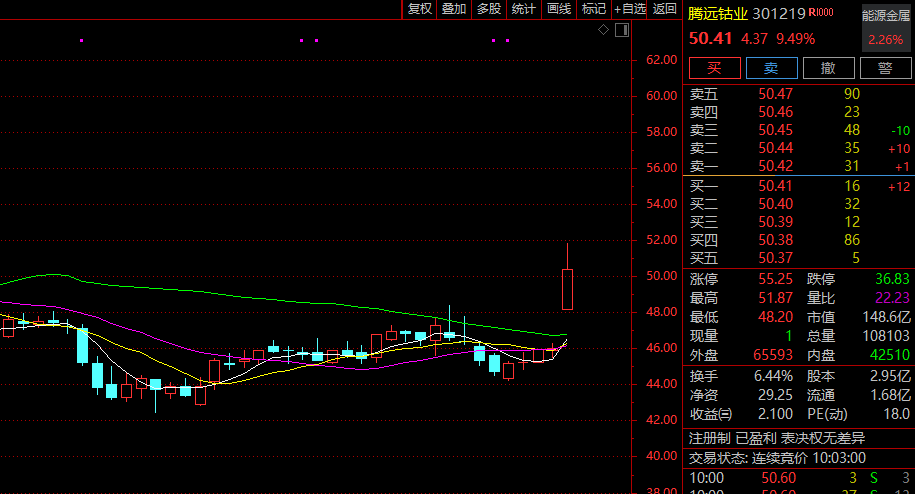Viewport: 915px width, 494px height.
Task: Select the large red candlestick on chart
Action: [x=567, y=289]
